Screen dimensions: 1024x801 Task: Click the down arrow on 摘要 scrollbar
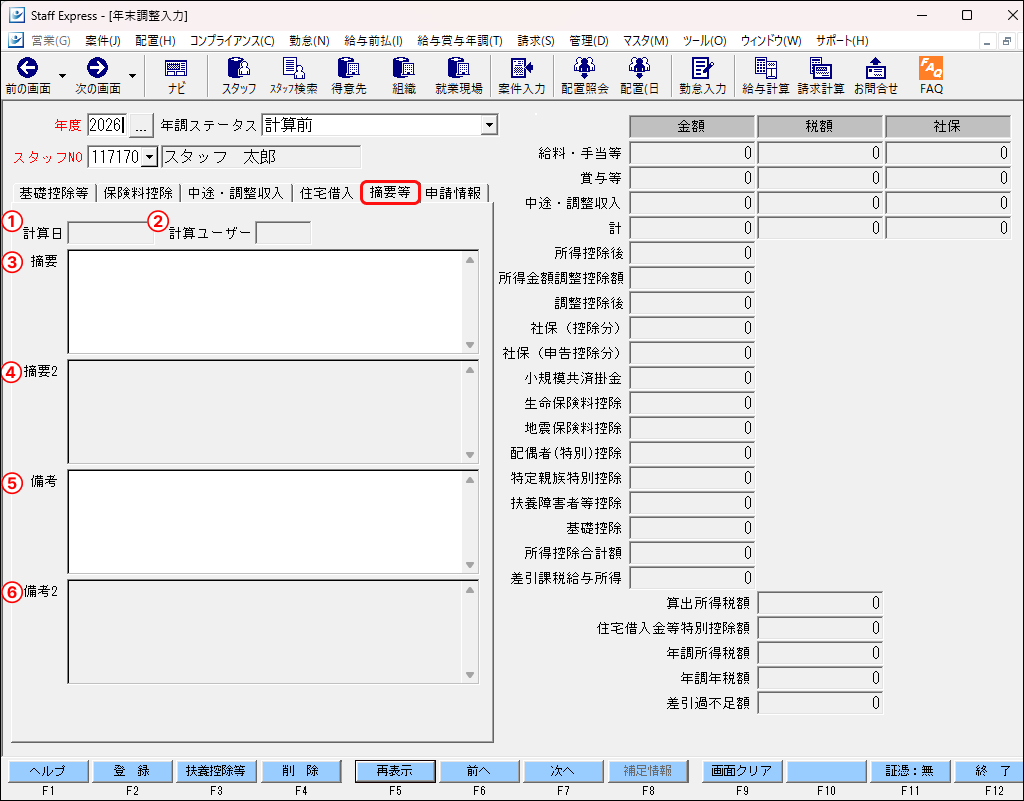click(x=470, y=345)
